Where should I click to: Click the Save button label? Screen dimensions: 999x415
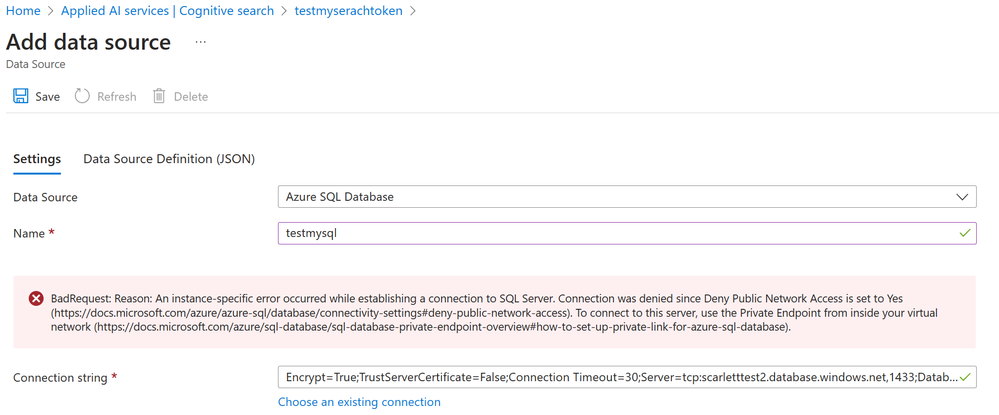click(47, 97)
